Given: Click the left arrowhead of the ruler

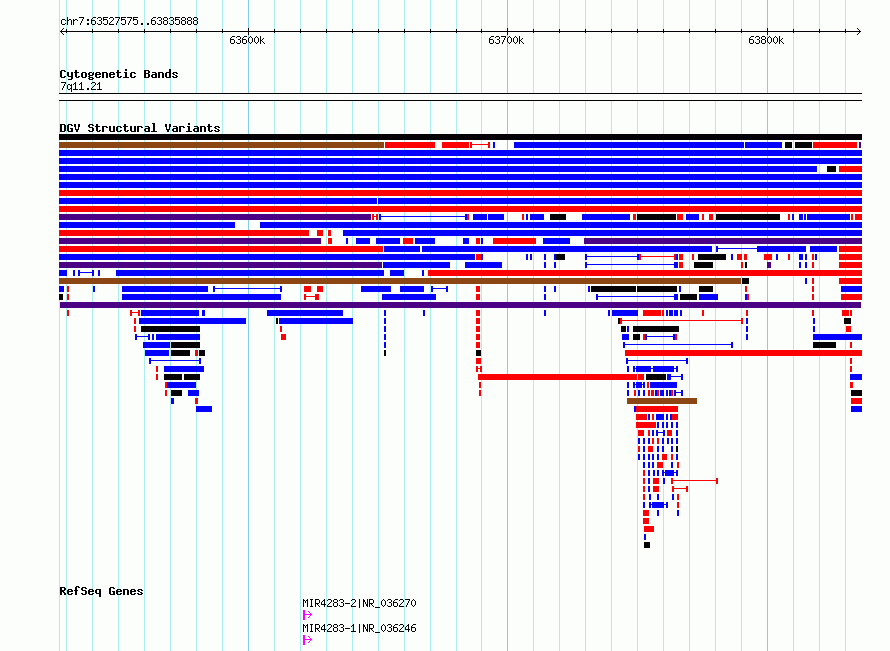Looking at the screenshot, I should (x=62, y=31).
